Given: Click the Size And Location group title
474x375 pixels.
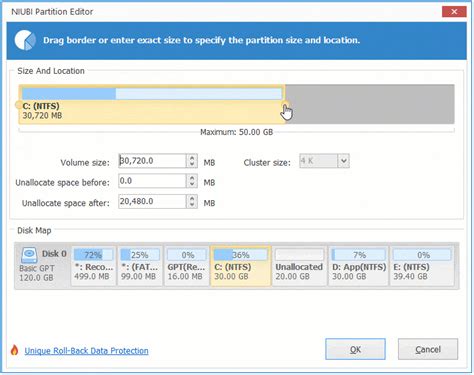Looking at the screenshot, I should pyautogui.click(x=51, y=71).
